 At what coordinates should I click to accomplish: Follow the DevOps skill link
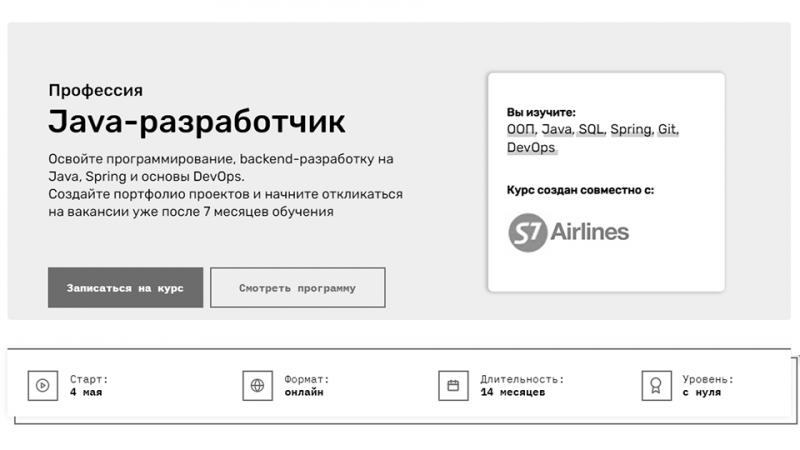pyautogui.click(x=530, y=148)
